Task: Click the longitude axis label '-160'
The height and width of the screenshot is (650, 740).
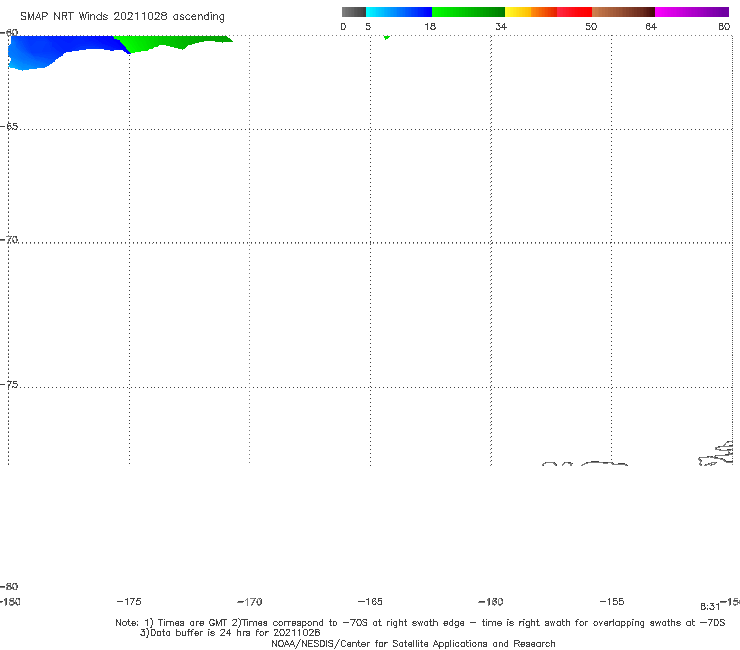Action: pyautogui.click(x=491, y=601)
